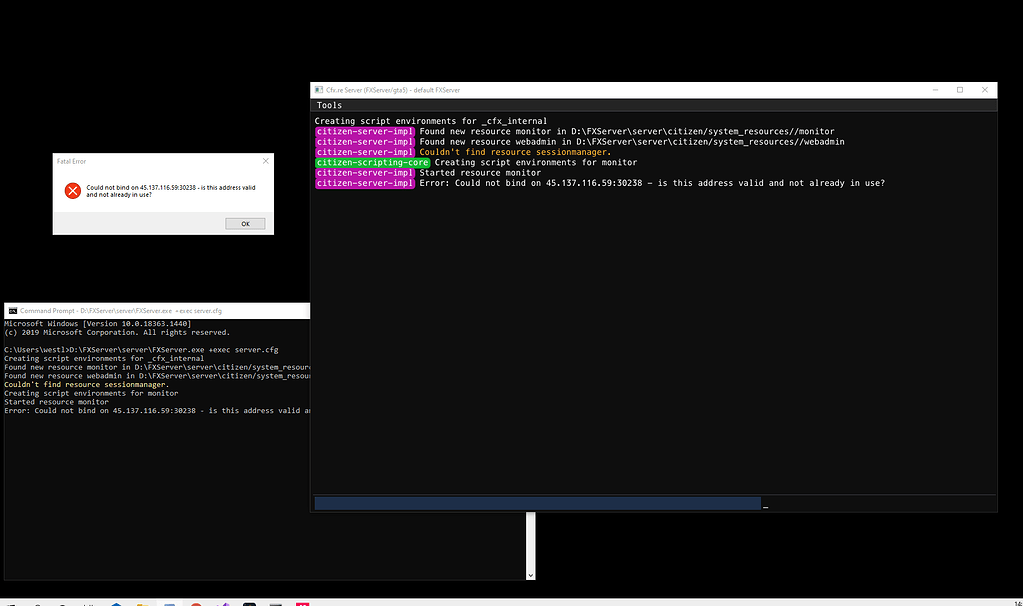Click 'Creating script environments for monitor' in Cfx.re Server
Screen dimensions: 1023x606
[x=536, y=162]
